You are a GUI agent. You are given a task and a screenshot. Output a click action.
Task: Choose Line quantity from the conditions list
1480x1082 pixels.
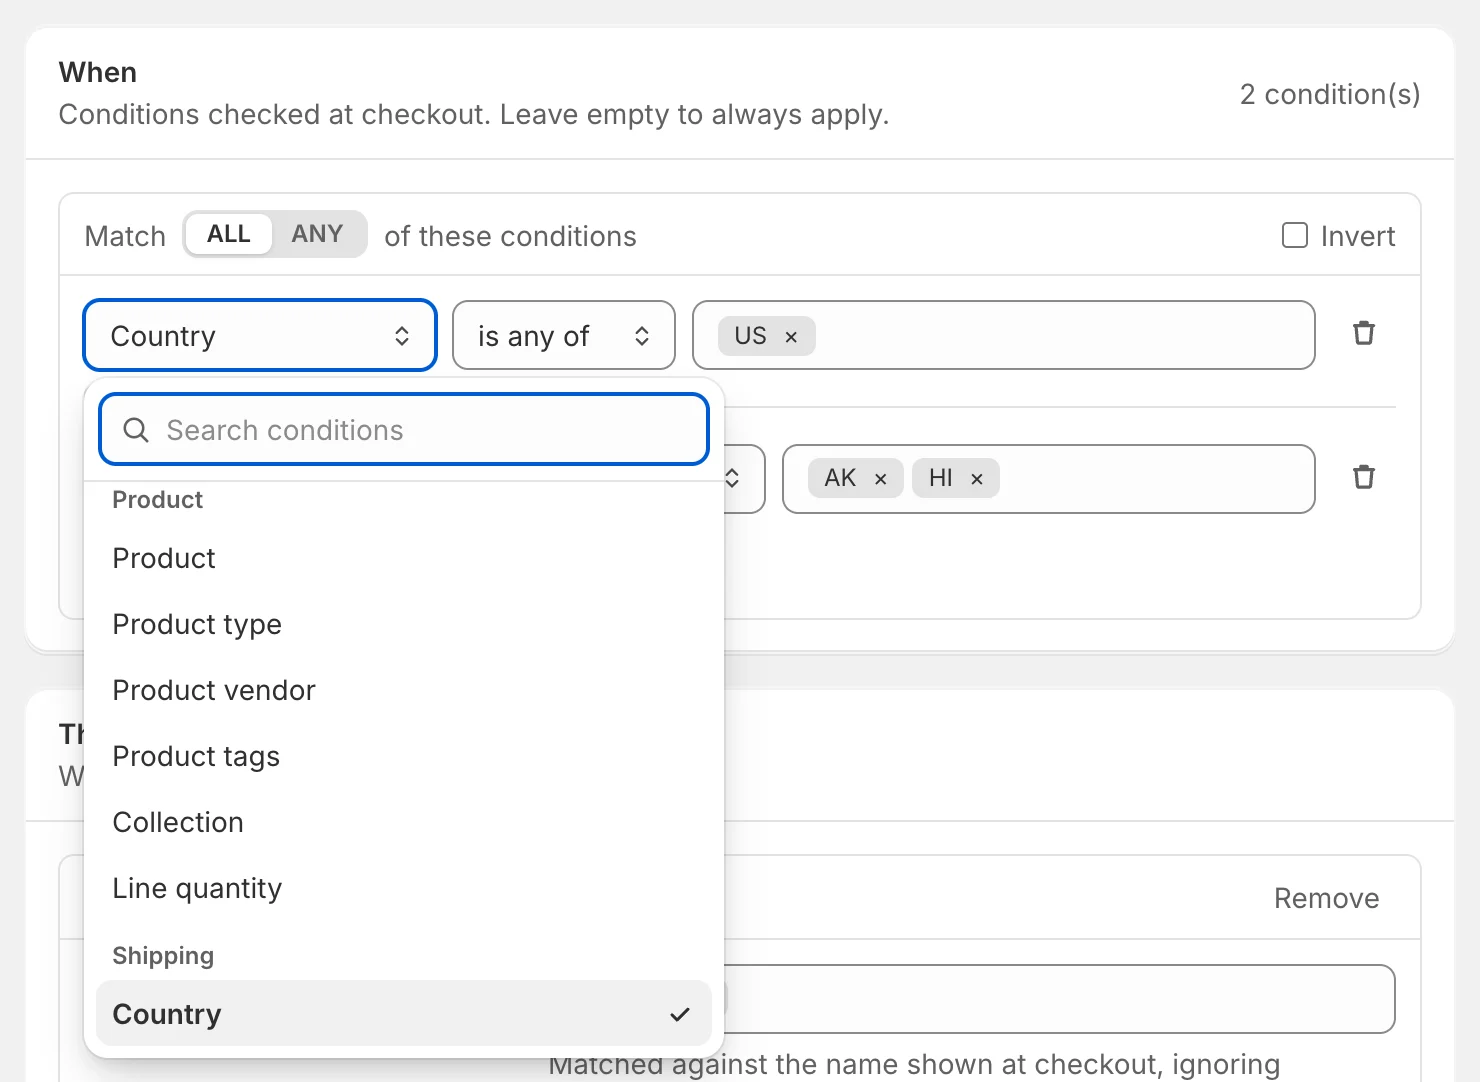pos(404,888)
